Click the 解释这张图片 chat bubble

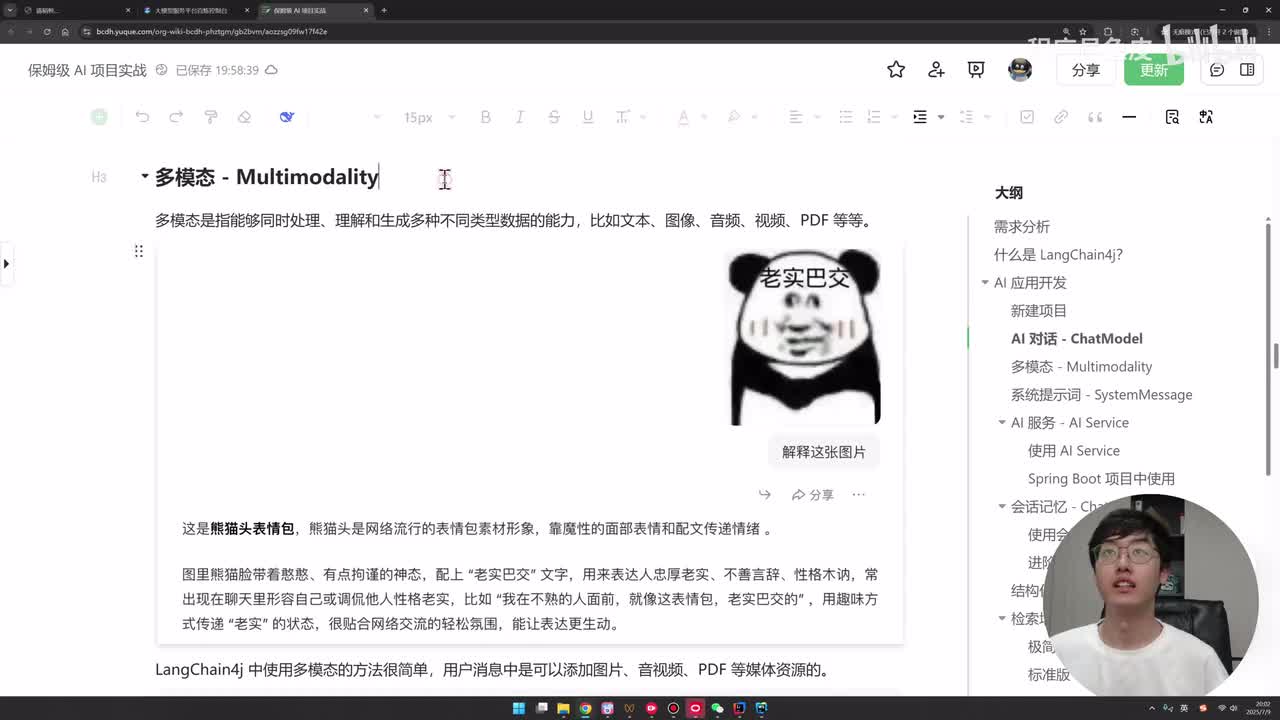click(824, 452)
